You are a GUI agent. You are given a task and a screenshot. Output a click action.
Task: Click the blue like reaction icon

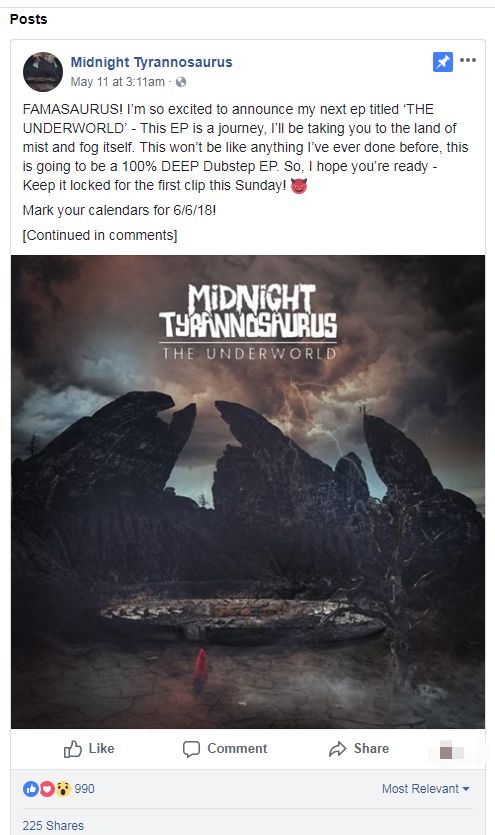pyautogui.click(x=30, y=789)
